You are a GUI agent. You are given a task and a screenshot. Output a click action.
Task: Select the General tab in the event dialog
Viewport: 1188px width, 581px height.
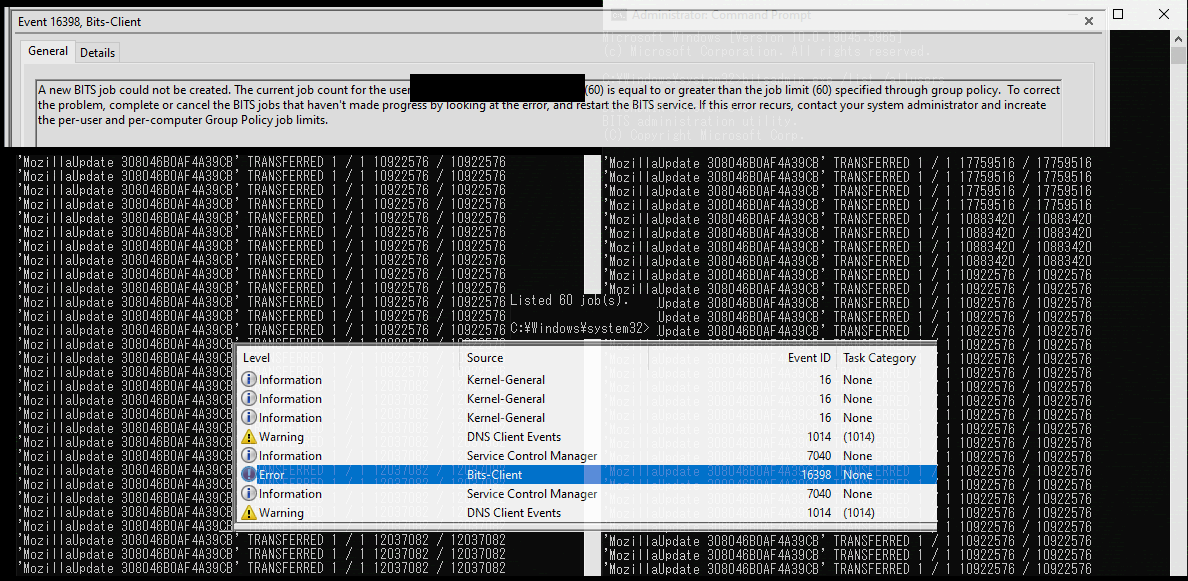[x=48, y=51]
